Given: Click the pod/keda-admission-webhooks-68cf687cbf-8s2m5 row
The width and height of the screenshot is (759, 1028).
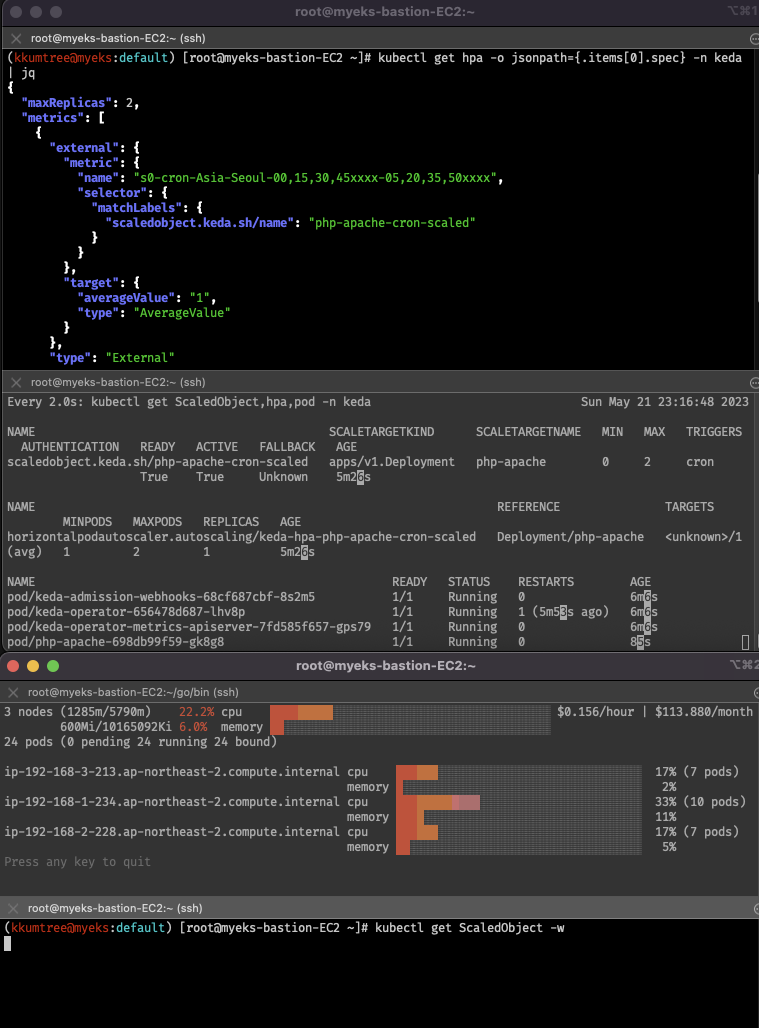Looking at the screenshot, I should tap(332, 597).
